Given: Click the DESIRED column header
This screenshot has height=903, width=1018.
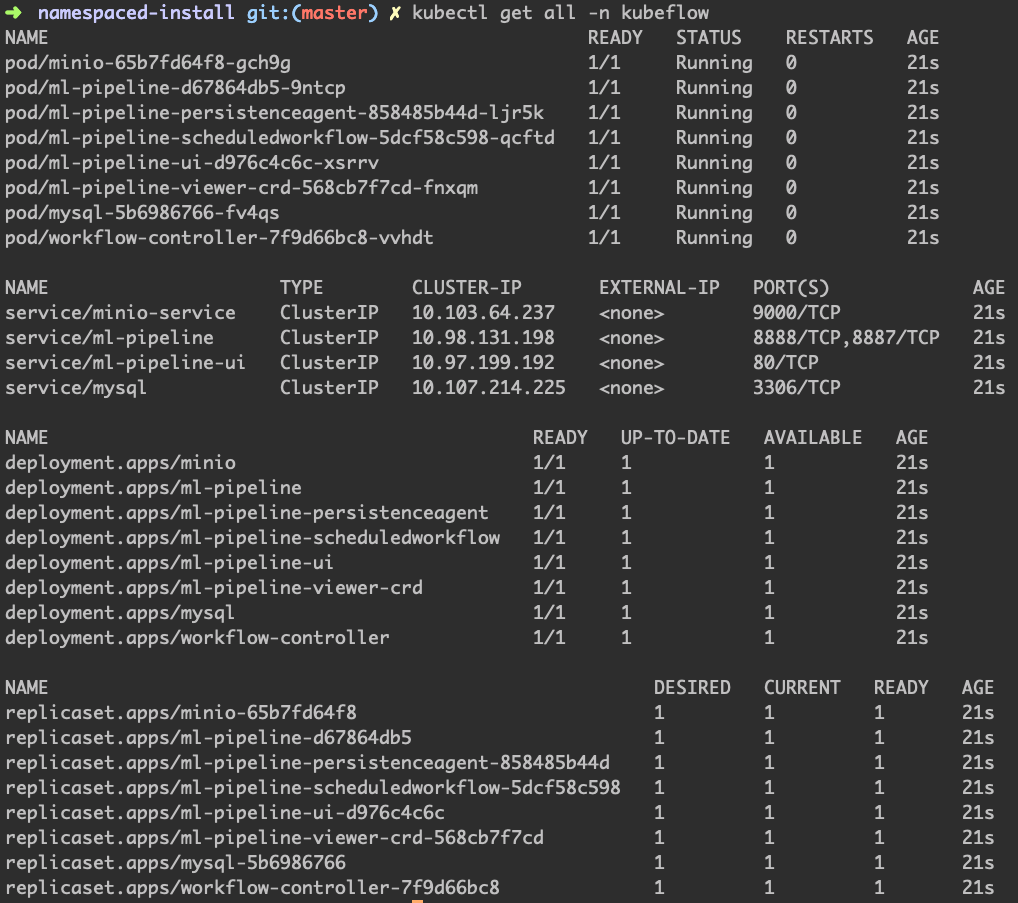Looking at the screenshot, I should 692,688.
